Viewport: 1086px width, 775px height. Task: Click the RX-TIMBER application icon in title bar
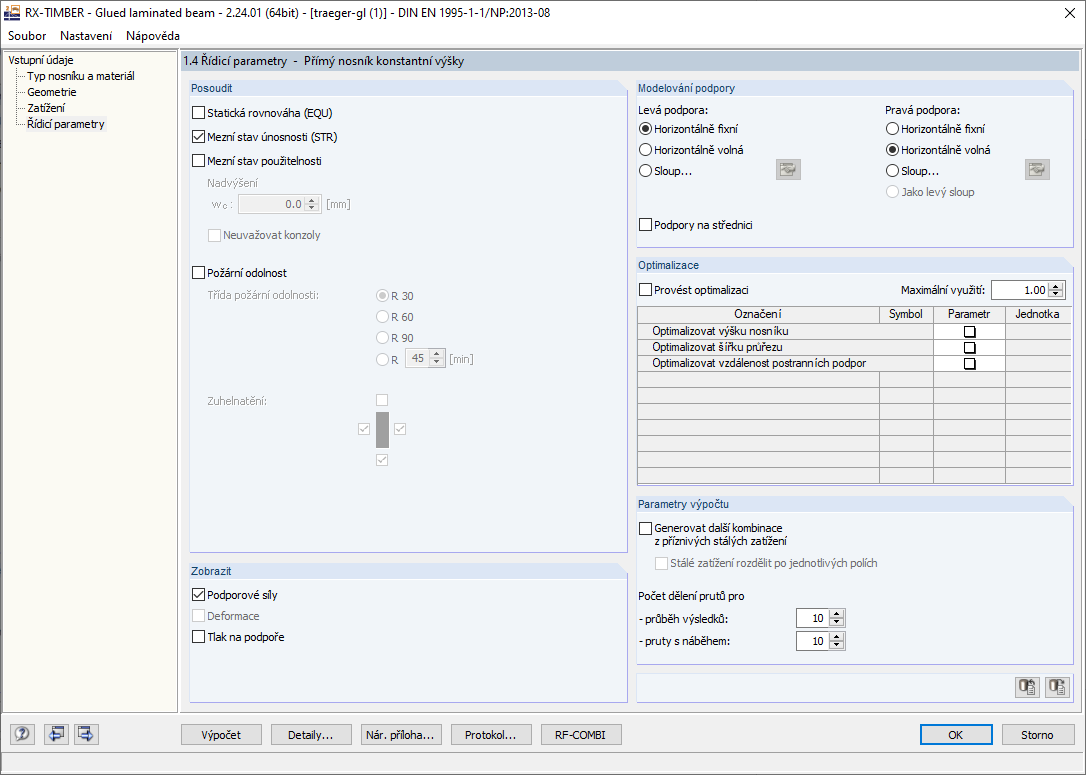(x=14, y=13)
